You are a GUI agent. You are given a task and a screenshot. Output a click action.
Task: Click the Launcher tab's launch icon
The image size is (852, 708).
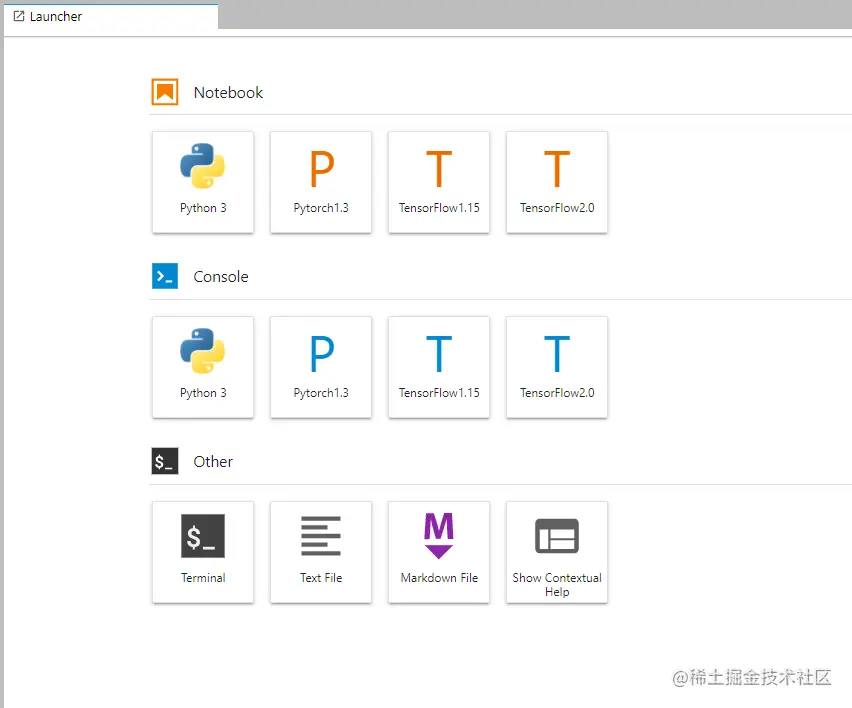point(19,16)
